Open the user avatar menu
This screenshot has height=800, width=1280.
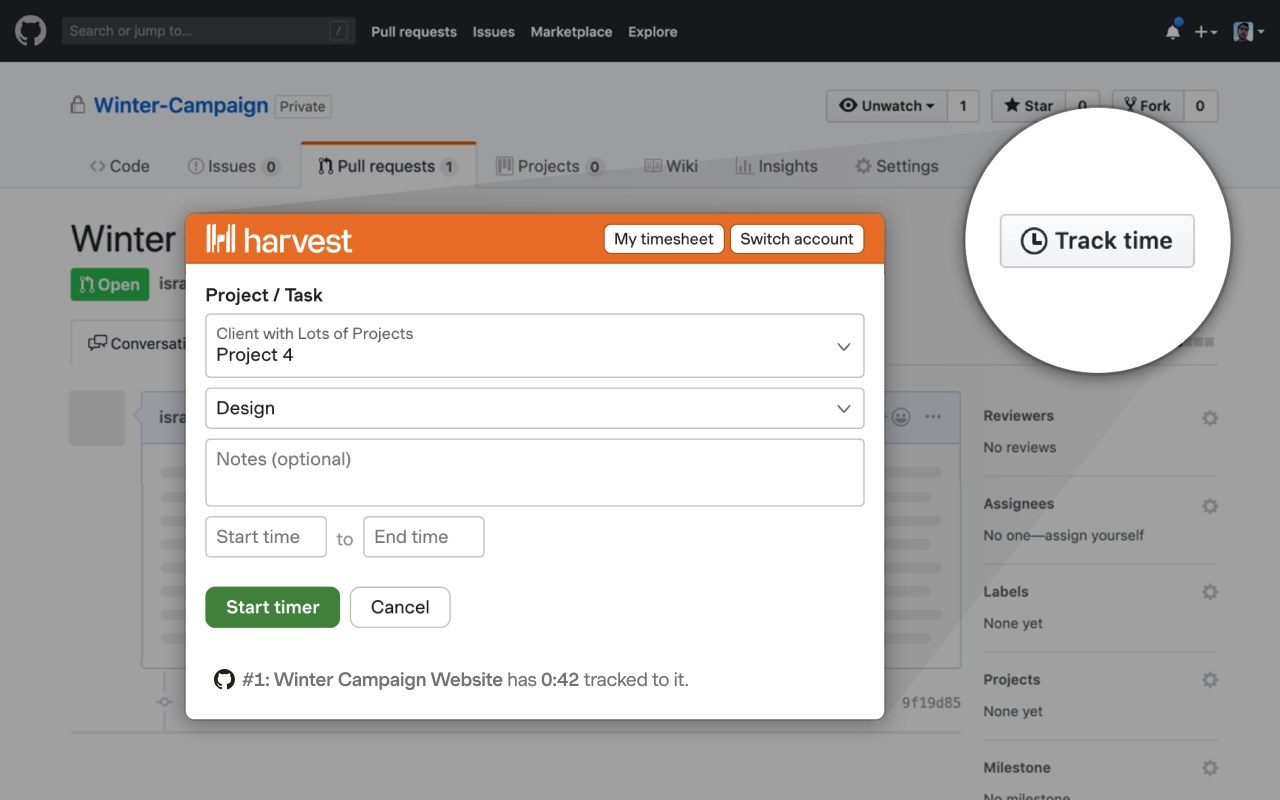coord(1249,32)
